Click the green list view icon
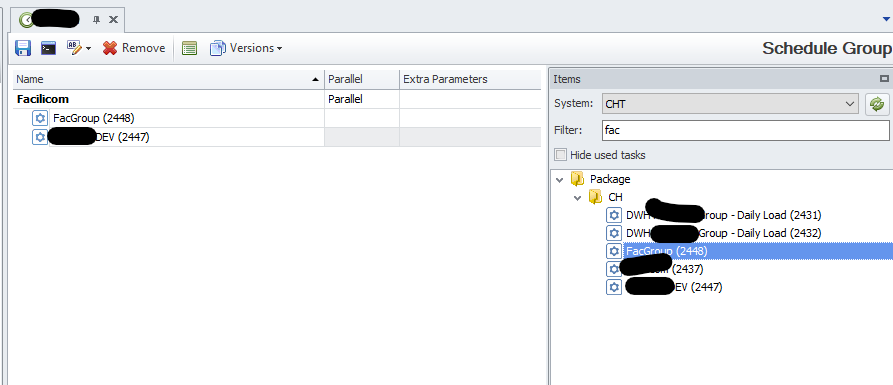The image size is (893, 385). coord(190,48)
